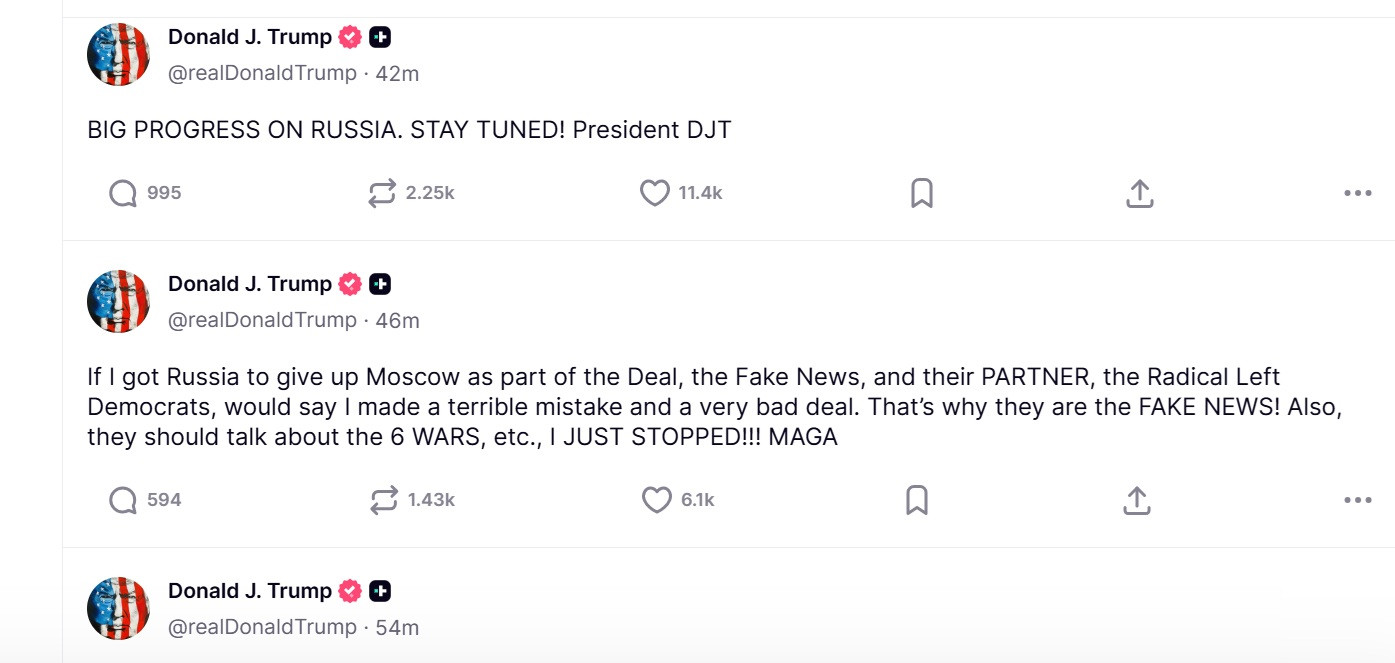Bookmark the BIG PROGRESS ON RUSSIA post
Screen dimensions: 1395x663
(x=921, y=193)
